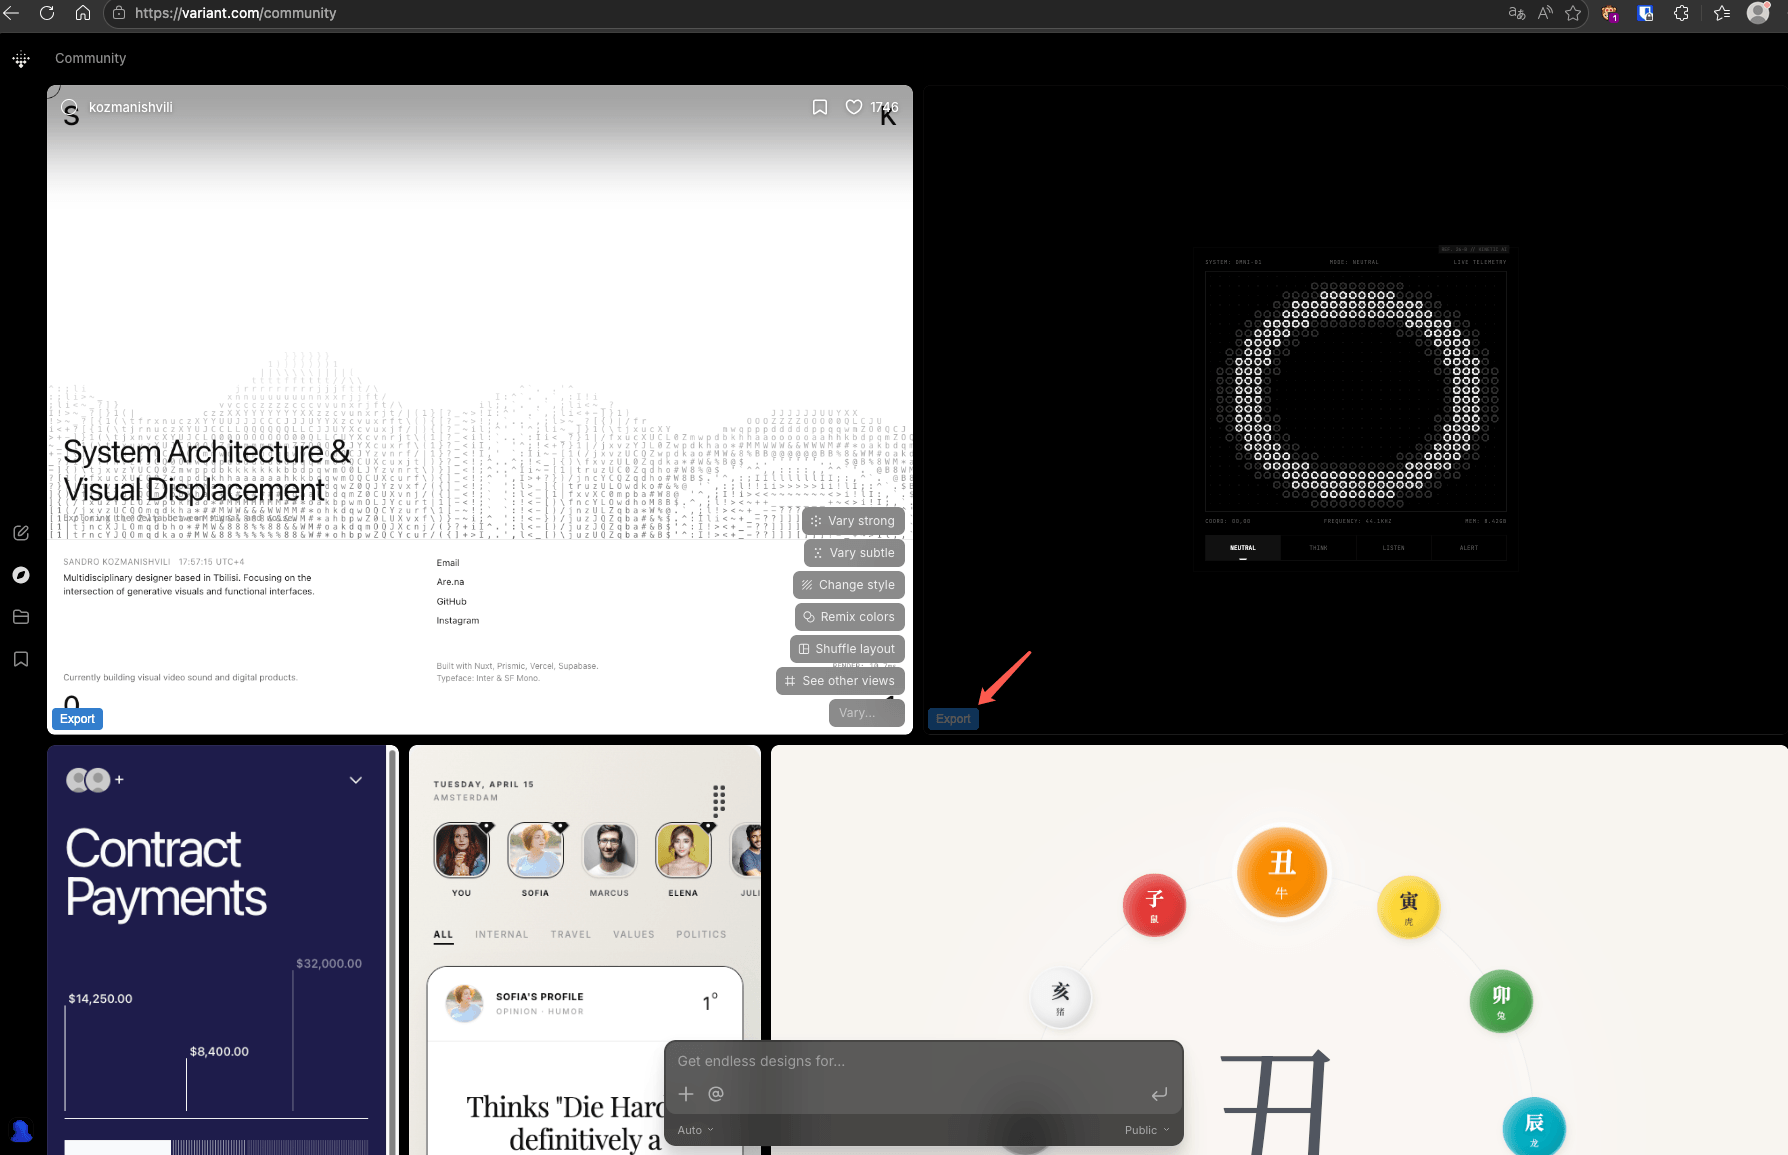Viewport: 1788px width, 1155px height.
Task: Click the yellow 寅 zodiac circle
Action: (1408, 907)
